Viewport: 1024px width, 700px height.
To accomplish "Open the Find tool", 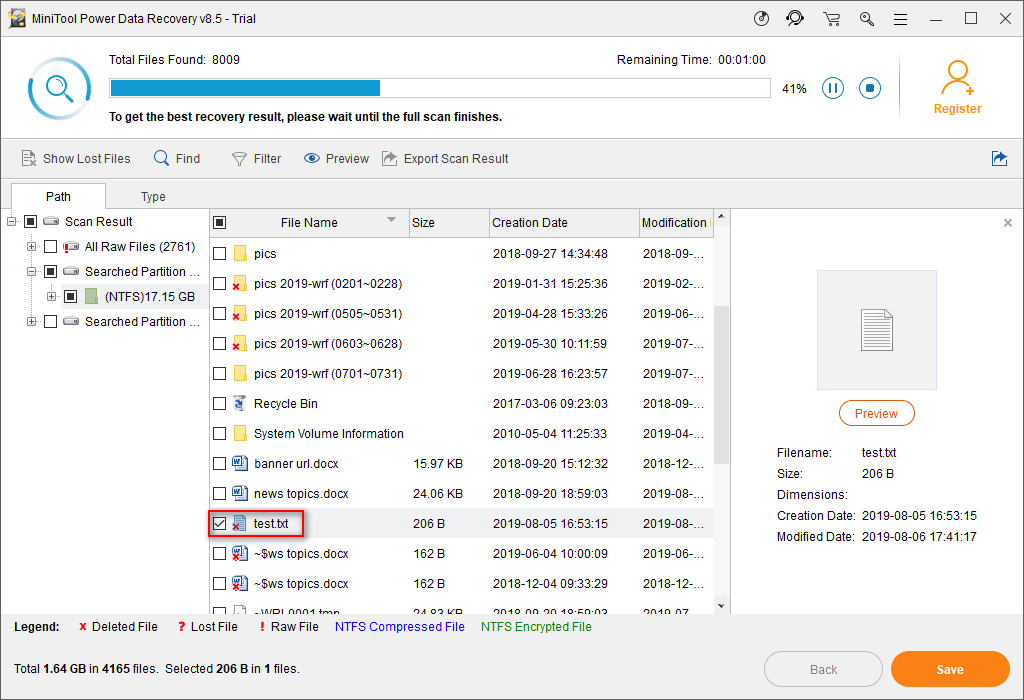I will coord(177,159).
